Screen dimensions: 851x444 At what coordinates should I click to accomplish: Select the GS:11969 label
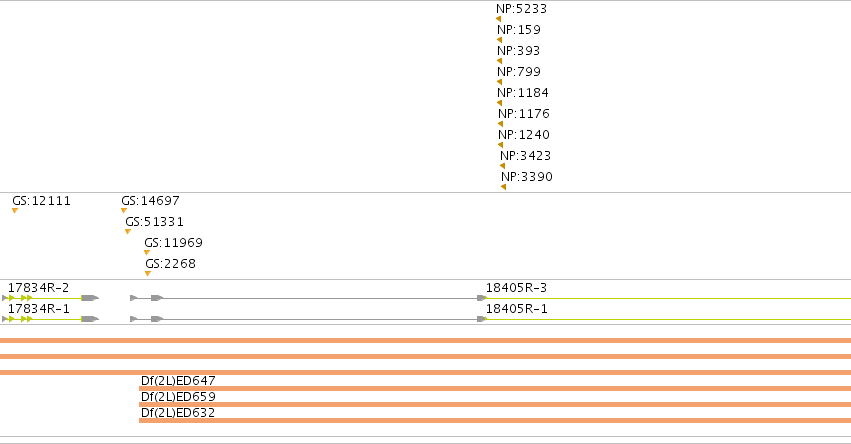coord(174,243)
